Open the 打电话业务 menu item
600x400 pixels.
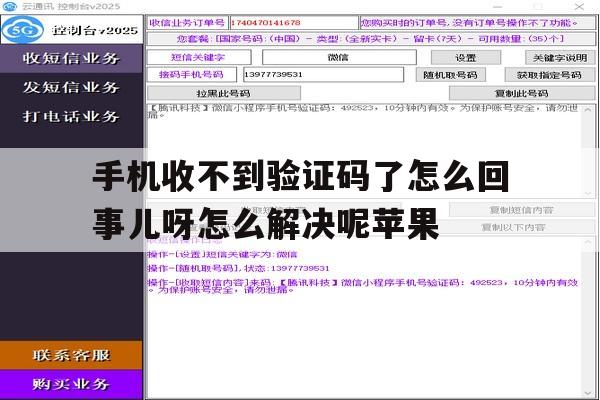click(71, 116)
